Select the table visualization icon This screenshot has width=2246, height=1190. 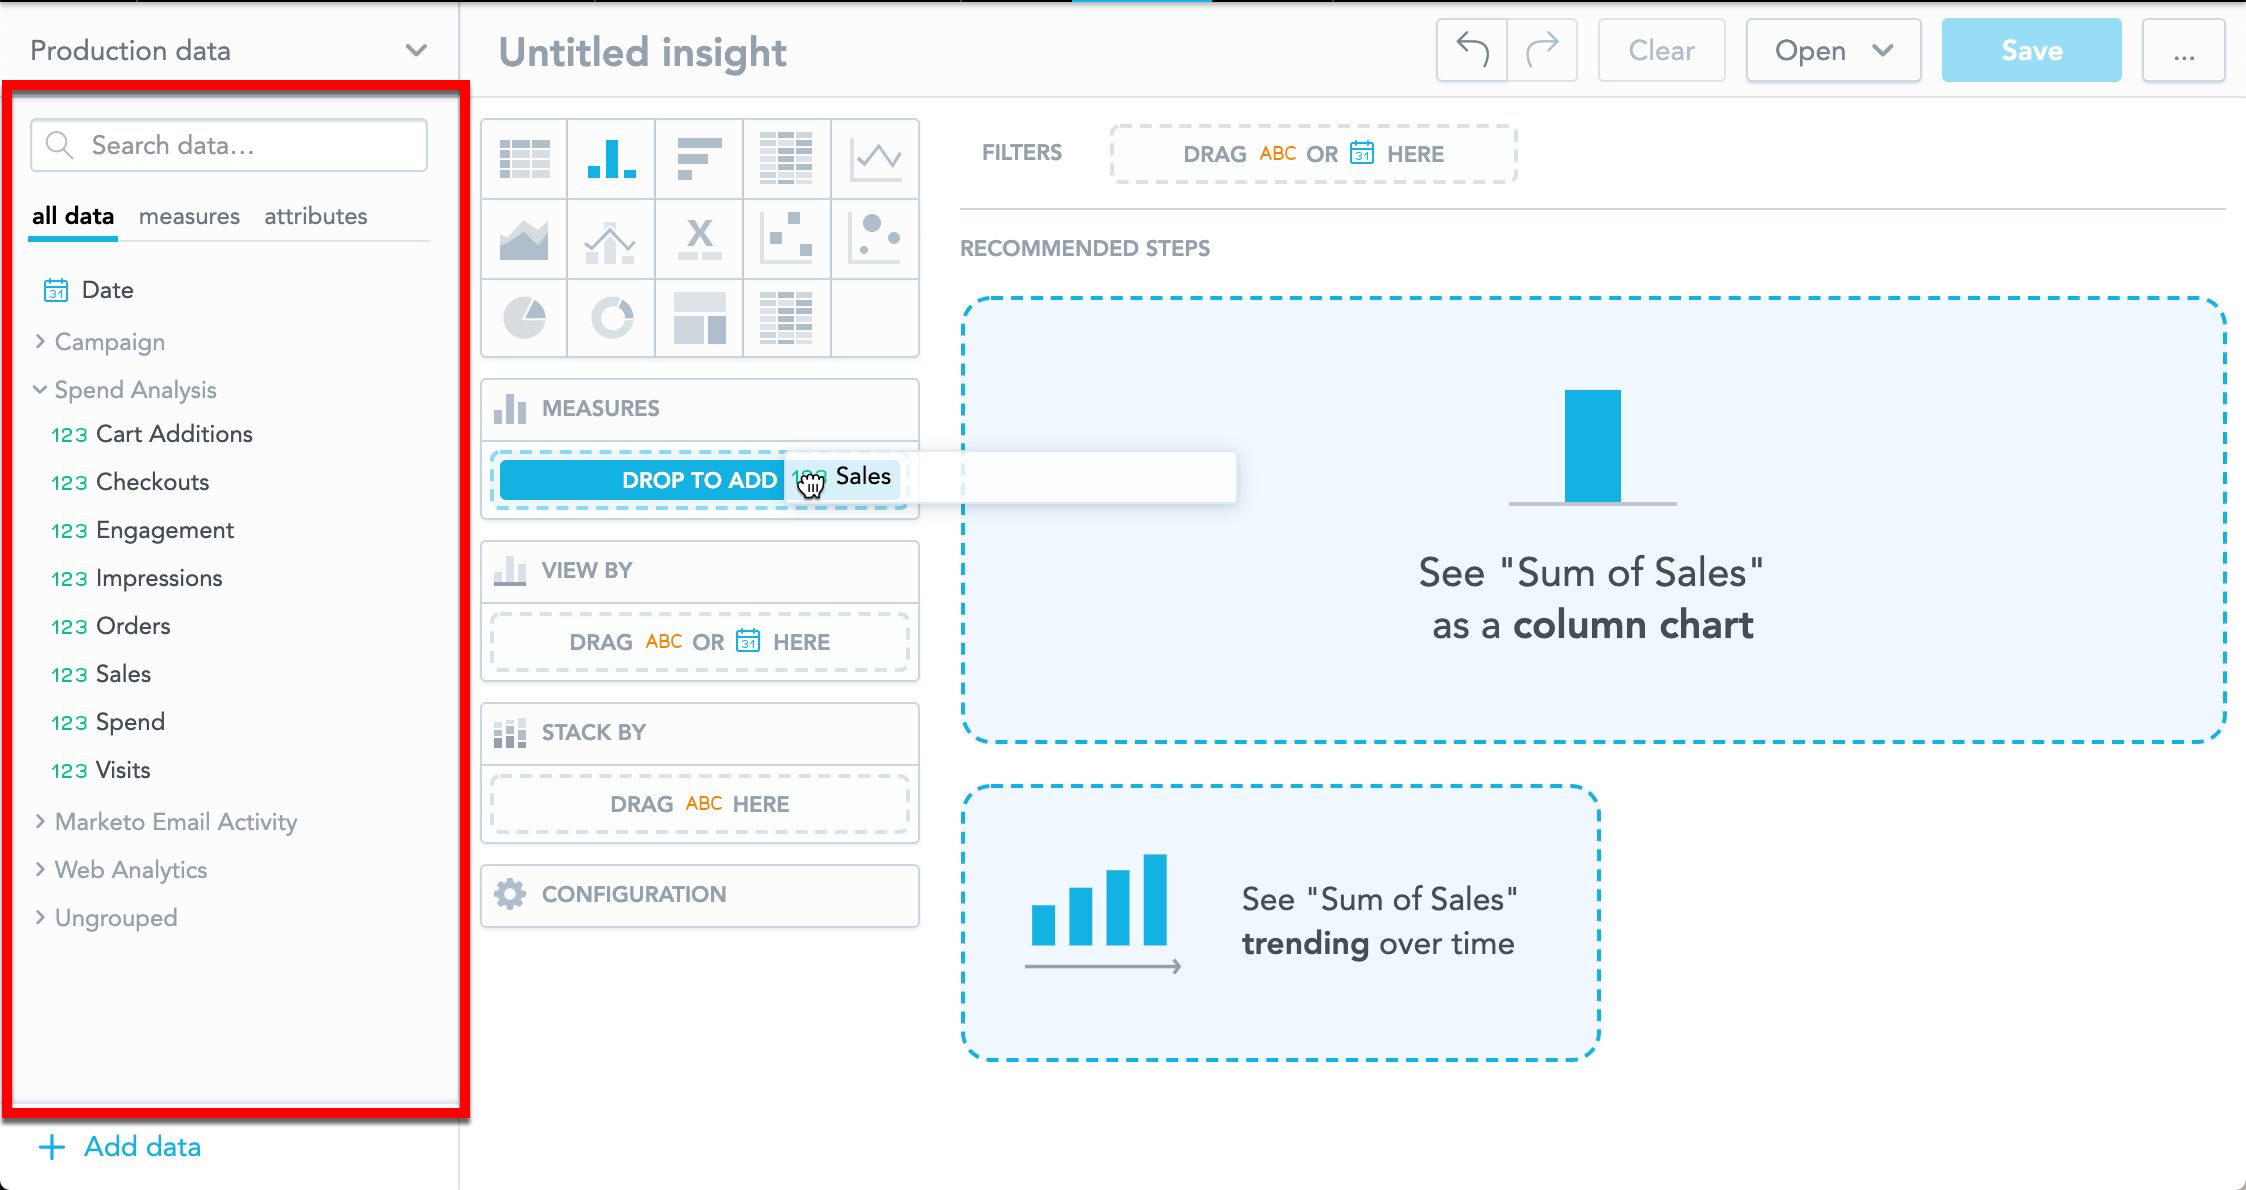click(x=524, y=159)
